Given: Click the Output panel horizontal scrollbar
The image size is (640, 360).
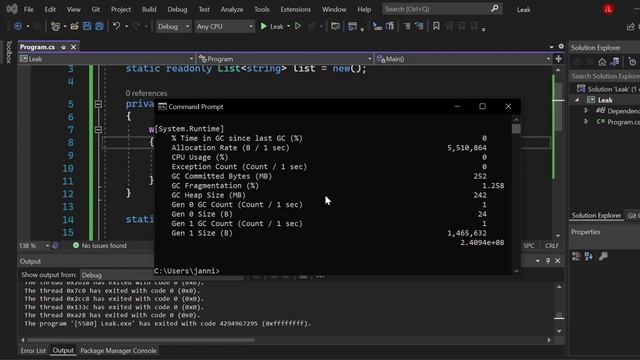Looking at the screenshot, I should point(141,340).
